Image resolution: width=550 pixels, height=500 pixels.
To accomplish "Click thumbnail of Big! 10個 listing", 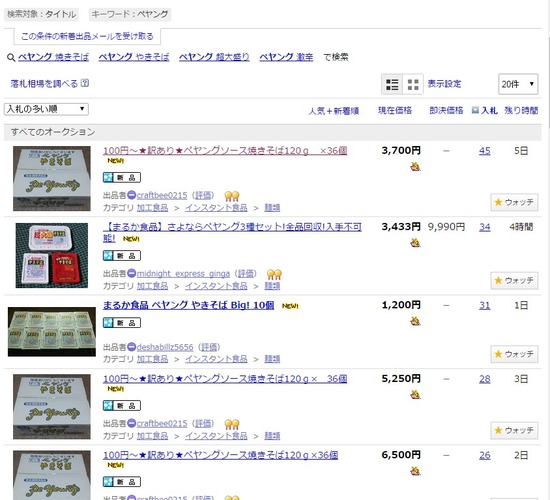I will [x=52, y=332].
